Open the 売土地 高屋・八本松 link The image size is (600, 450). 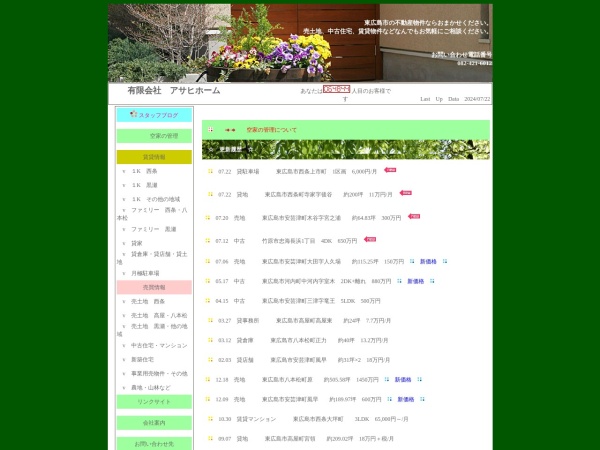159,316
